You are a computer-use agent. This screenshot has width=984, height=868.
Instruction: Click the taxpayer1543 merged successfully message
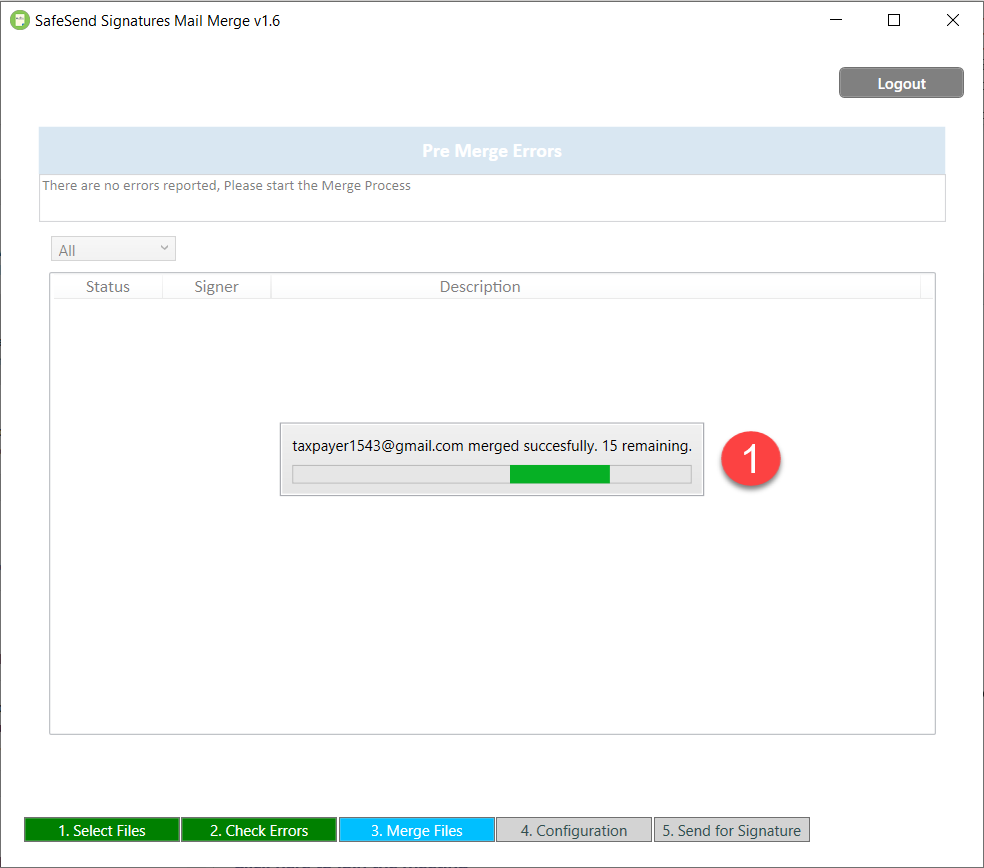coord(491,446)
